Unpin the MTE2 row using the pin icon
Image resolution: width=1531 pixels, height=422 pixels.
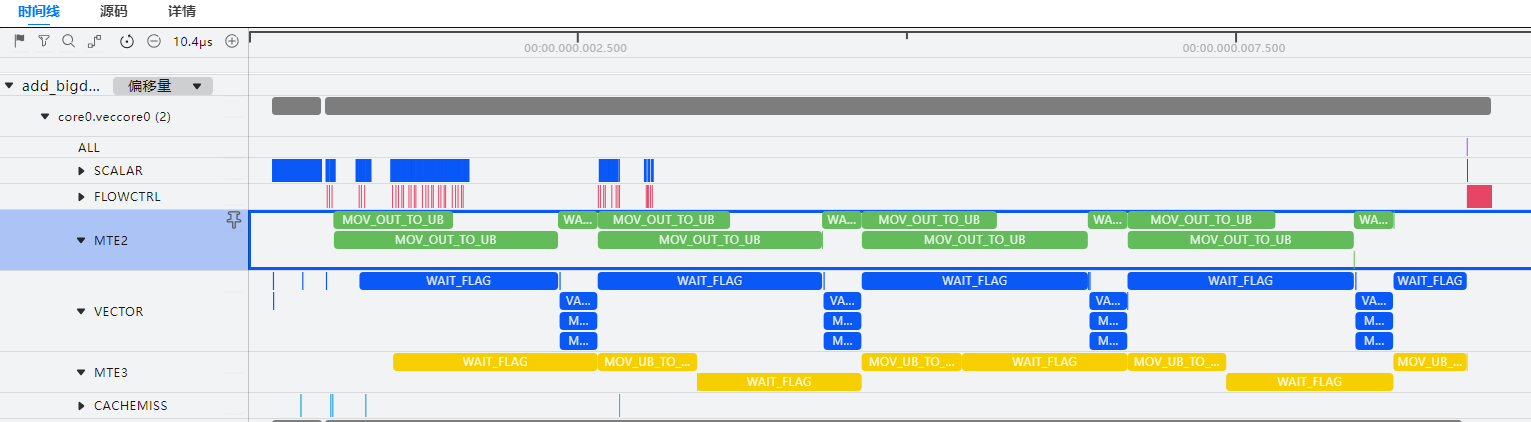234,219
